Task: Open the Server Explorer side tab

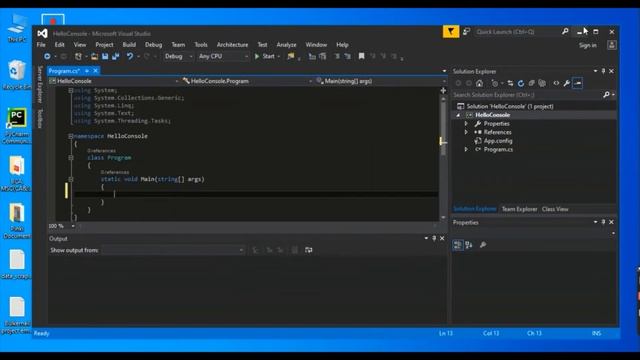Action: [x=40, y=84]
